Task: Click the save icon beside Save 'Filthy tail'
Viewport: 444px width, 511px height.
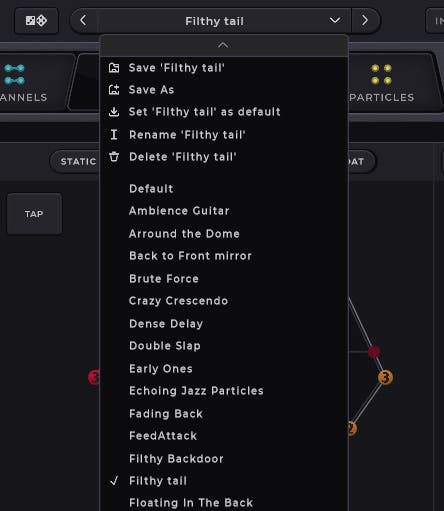Action: click(114, 68)
